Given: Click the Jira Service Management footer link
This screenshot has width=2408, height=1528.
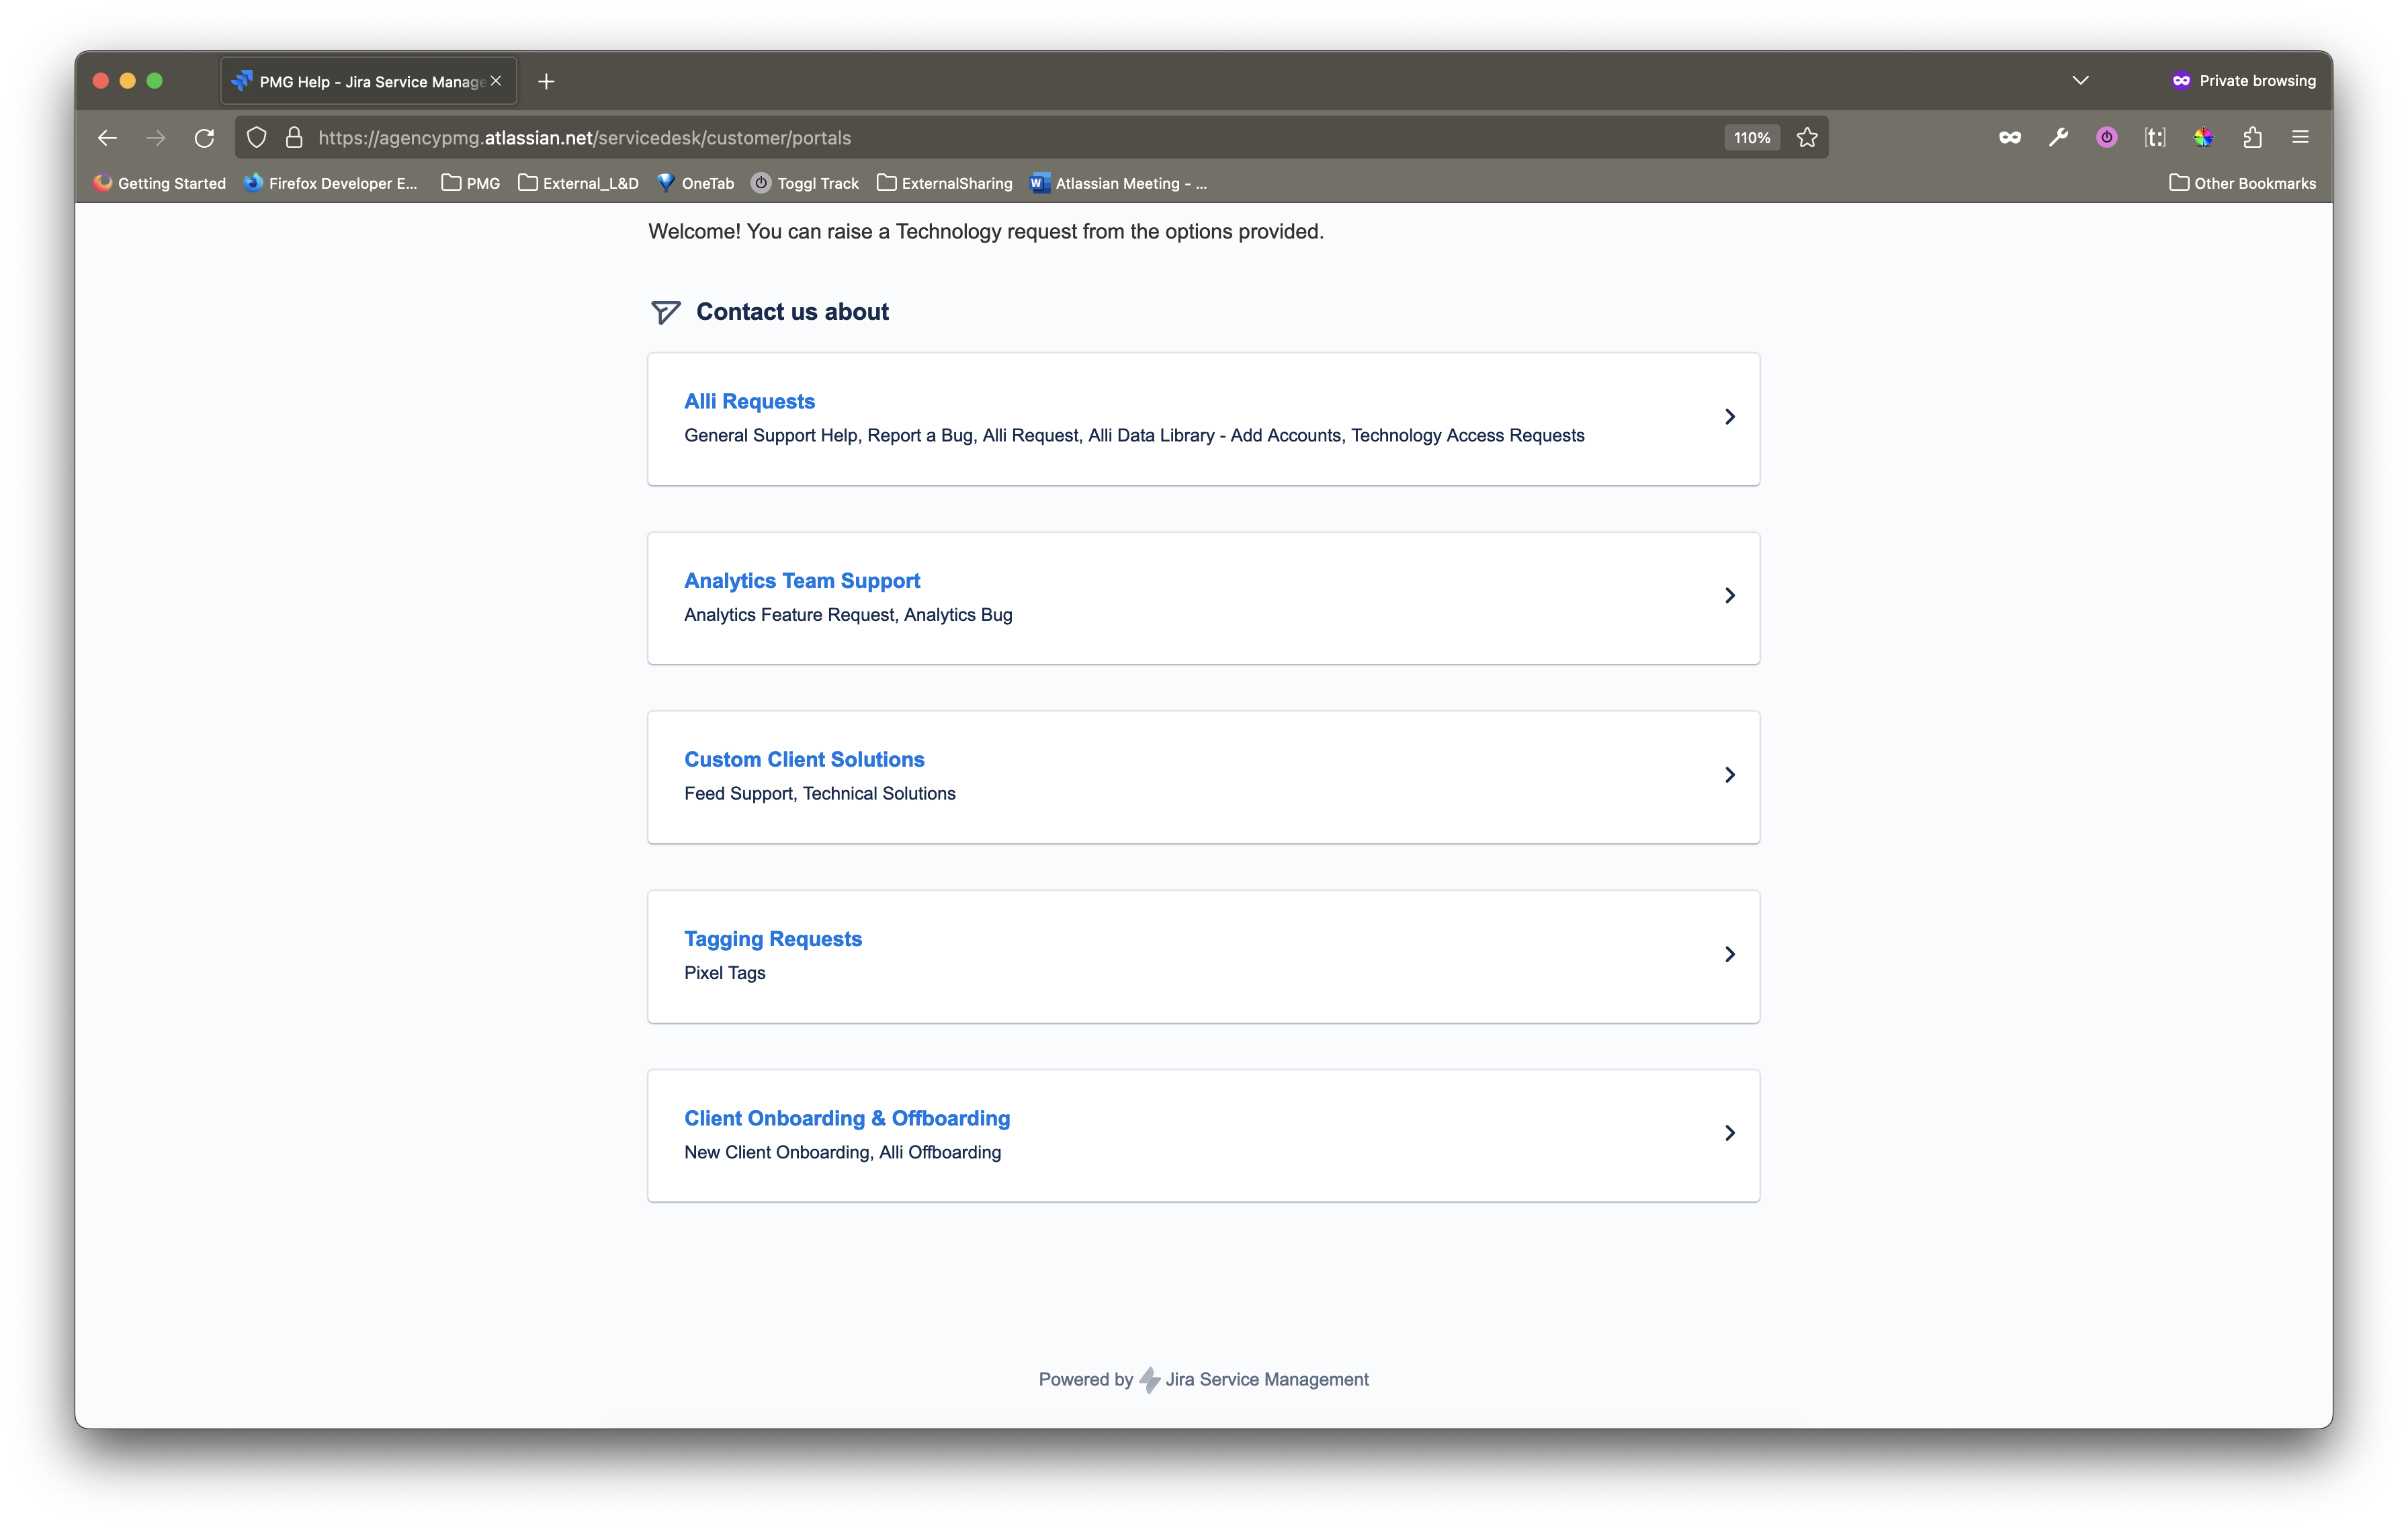Looking at the screenshot, I should coord(1267,1379).
